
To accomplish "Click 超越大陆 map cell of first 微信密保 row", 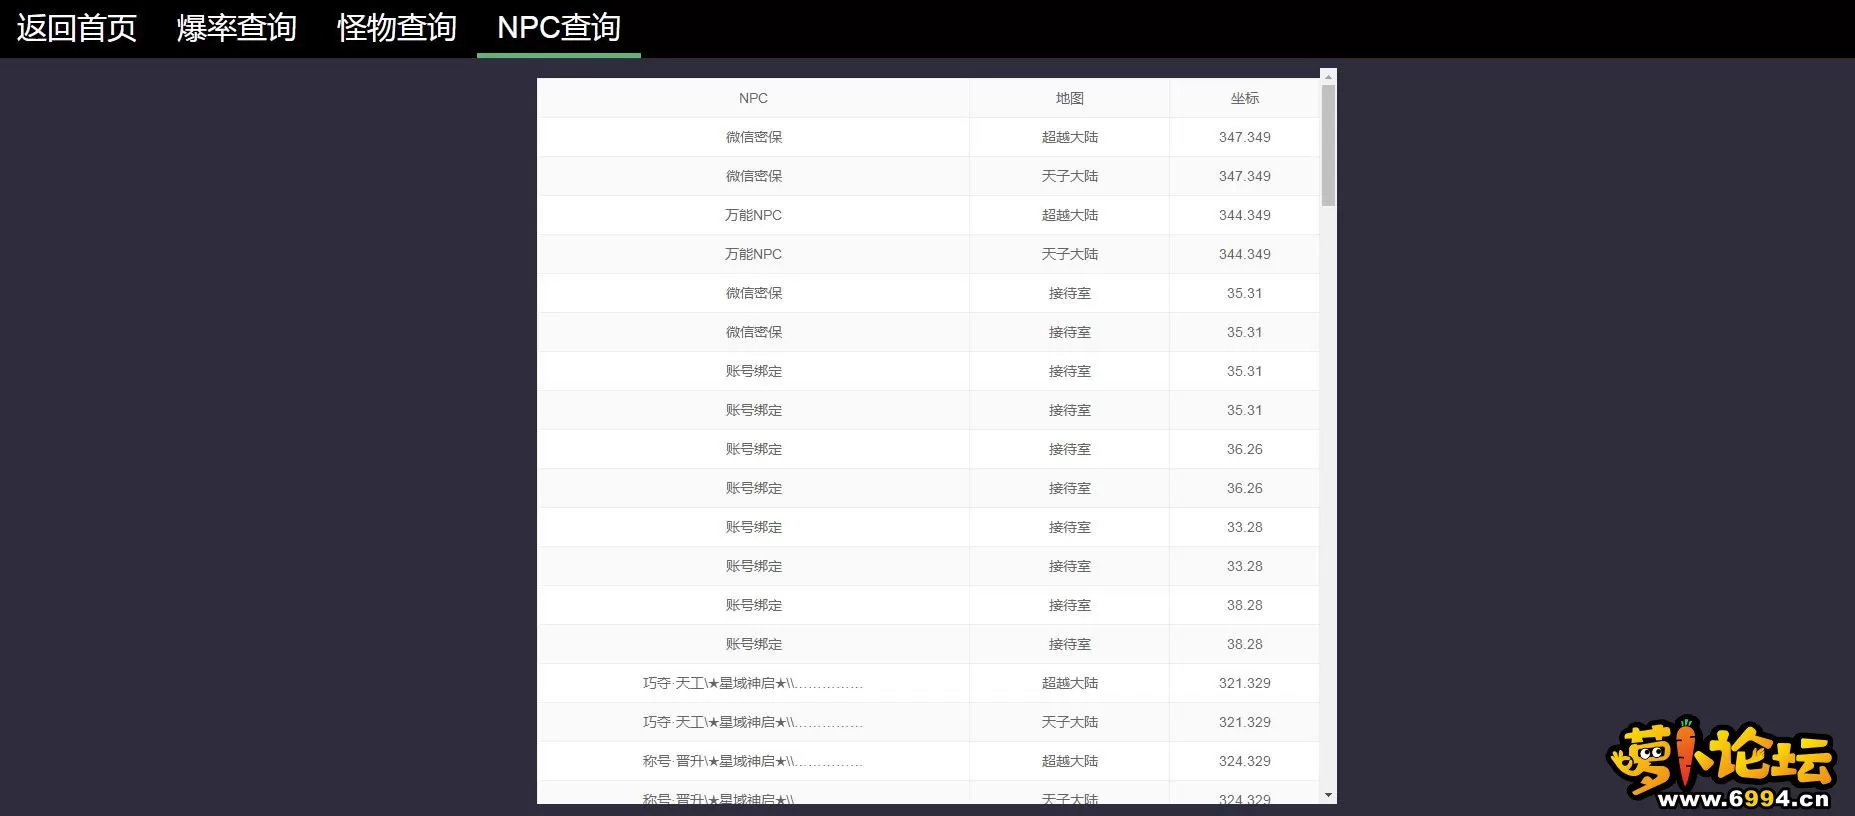I will pos(1070,137).
